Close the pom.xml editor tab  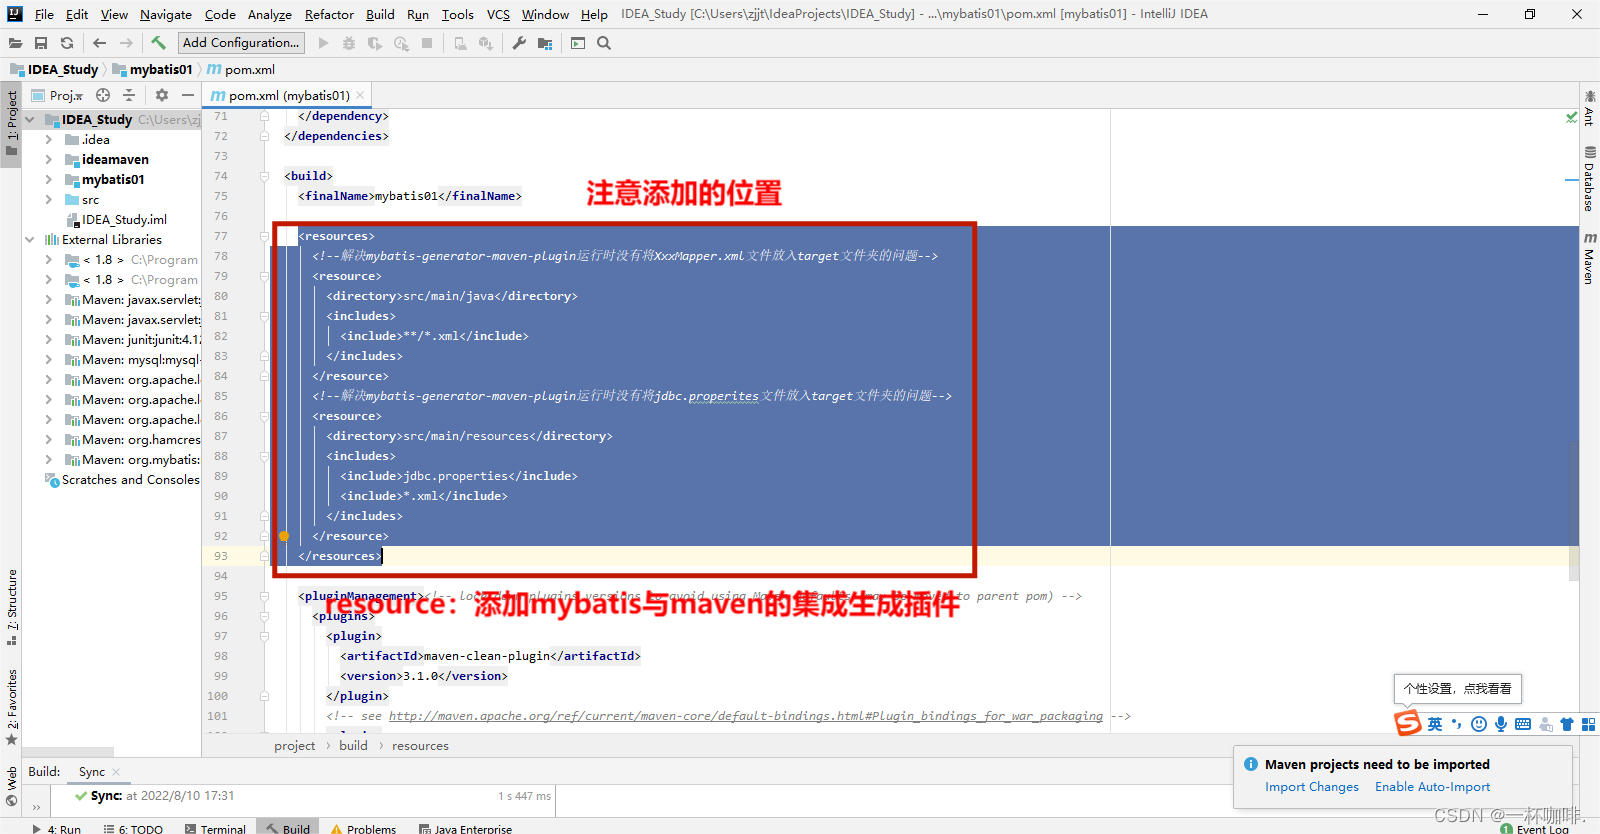tap(360, 95)
